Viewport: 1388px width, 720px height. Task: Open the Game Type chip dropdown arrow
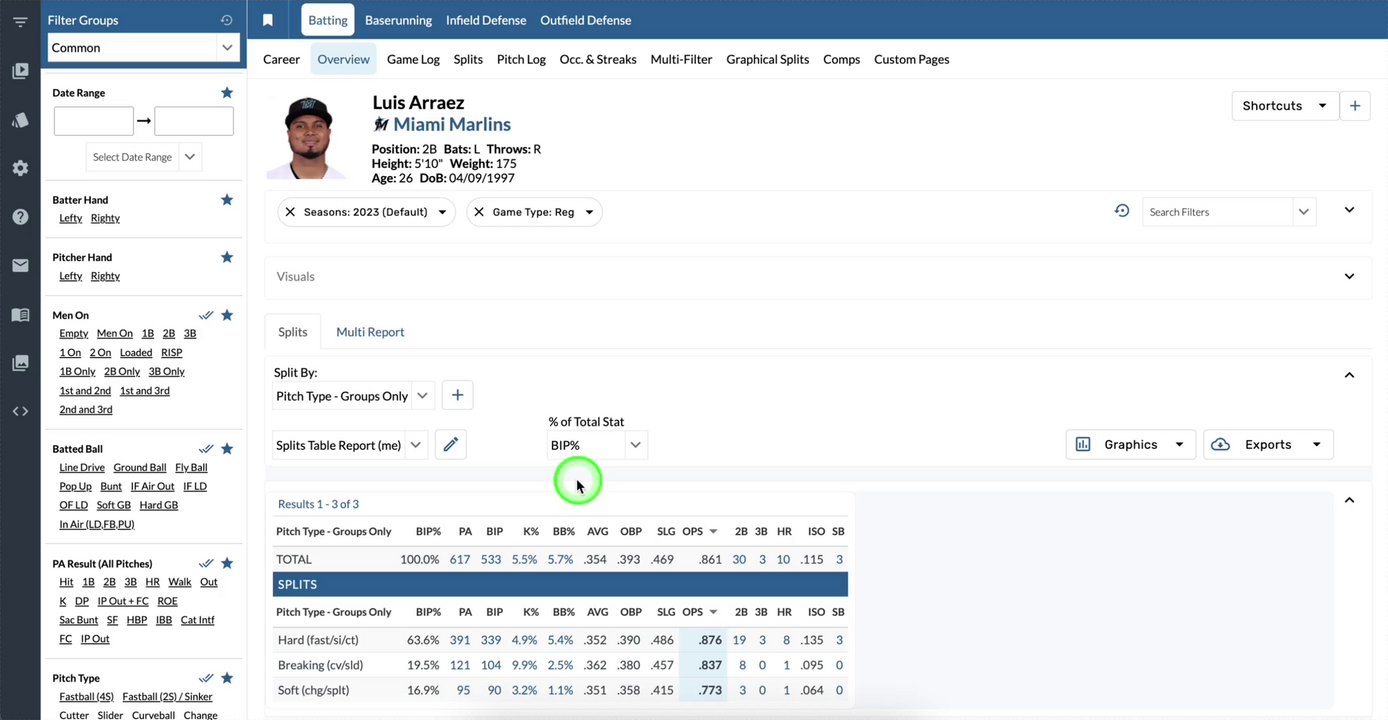click(589, 212)
